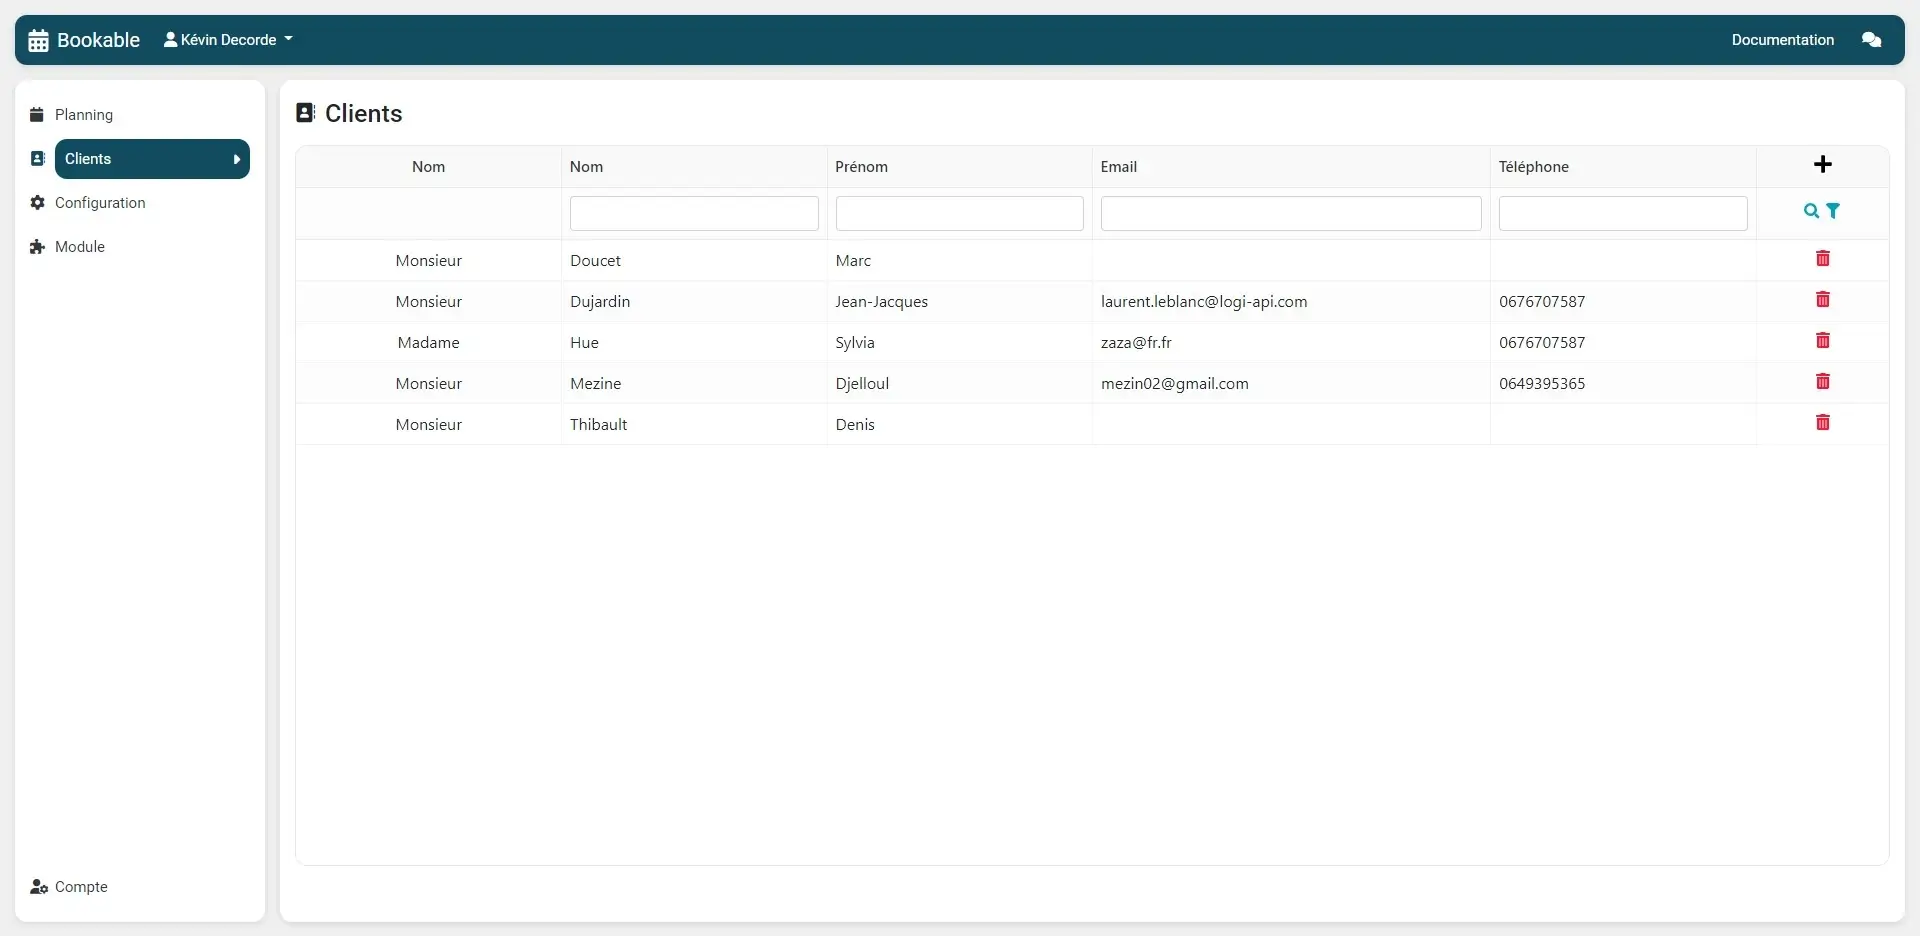Click the Compte user-settings icon

tap(39, 887)
